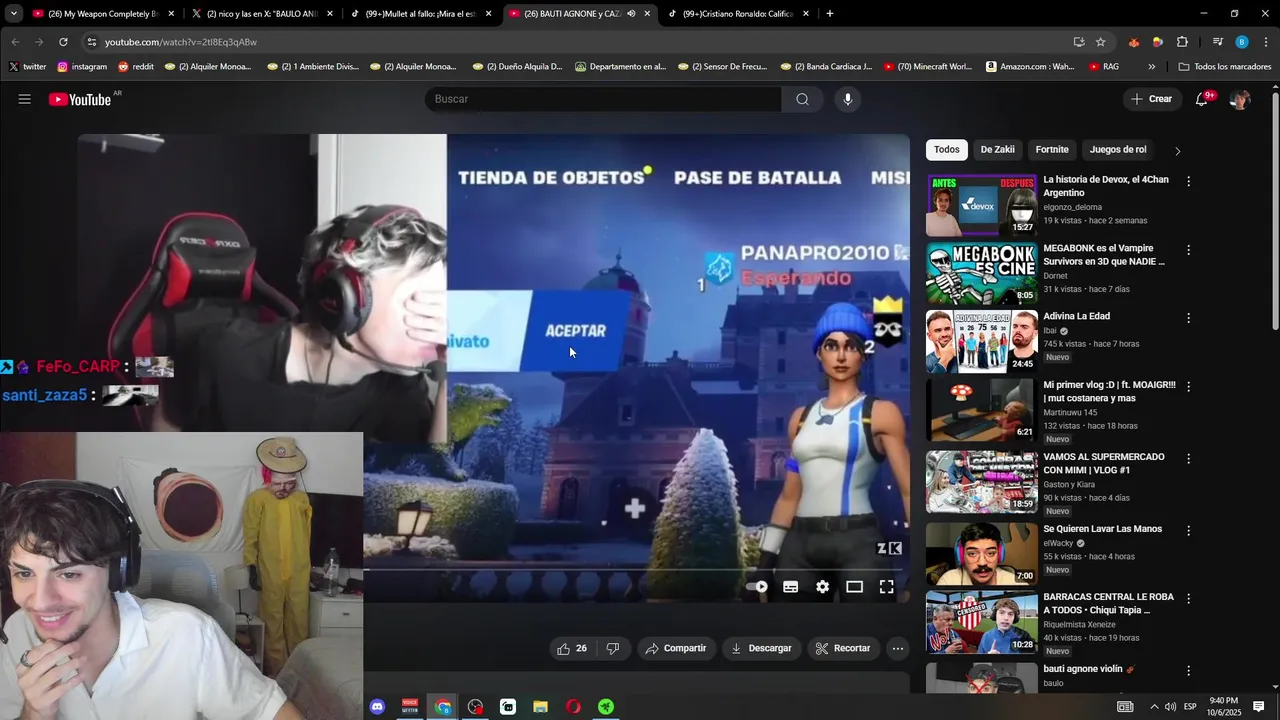Open Razer app from the taskbar
This screenshot has height=720, width=1280.
606,707
